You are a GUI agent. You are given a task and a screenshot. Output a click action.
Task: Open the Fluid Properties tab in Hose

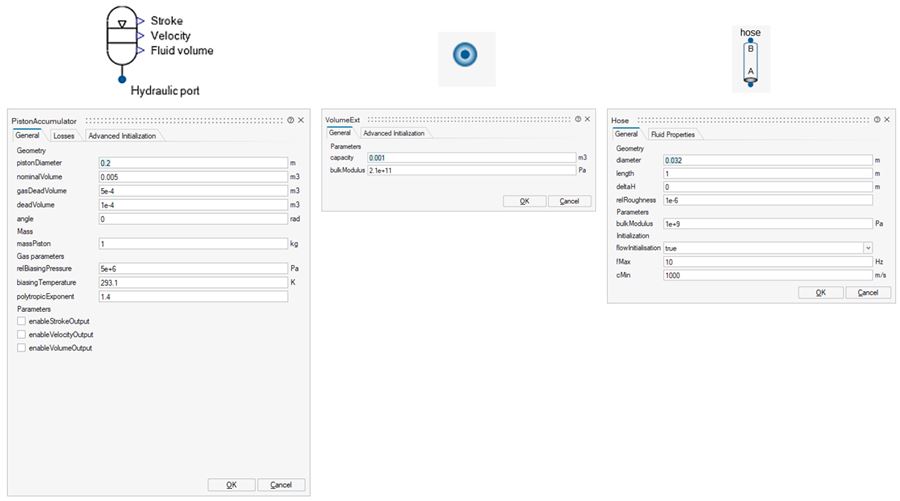click(672, 133)
